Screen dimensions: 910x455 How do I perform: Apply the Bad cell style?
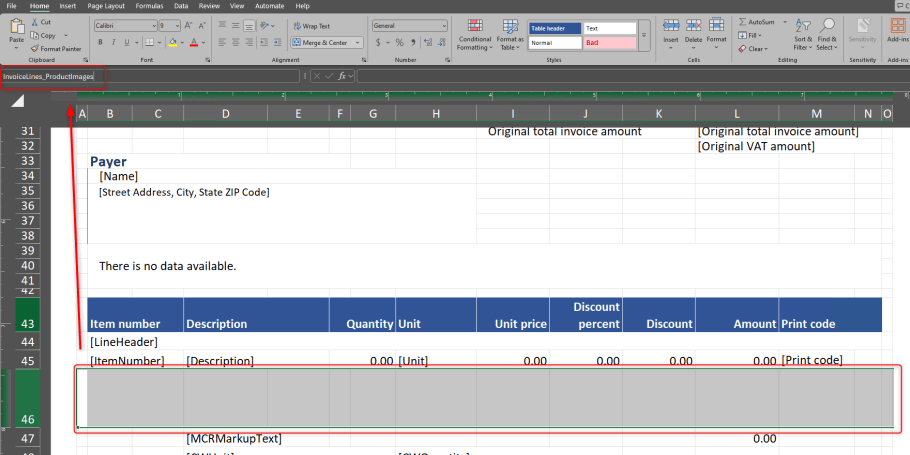click(x=608, y=43)
